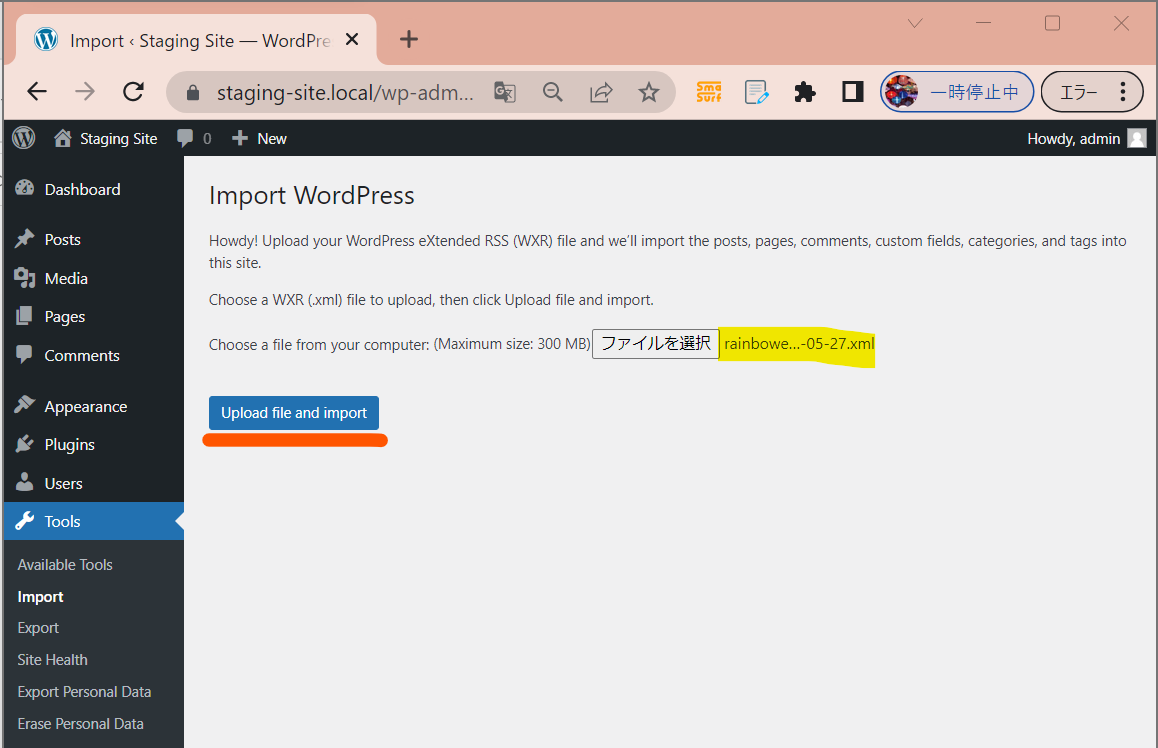The width and height of the screenshot is (1158, 748).
Task: Click the profile button labeled 一時停止中
Action: click(956, 92)
